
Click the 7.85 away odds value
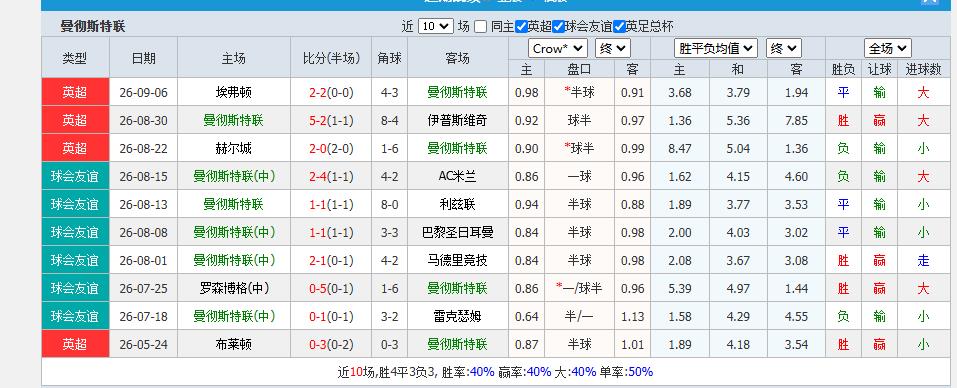(796, 121)
